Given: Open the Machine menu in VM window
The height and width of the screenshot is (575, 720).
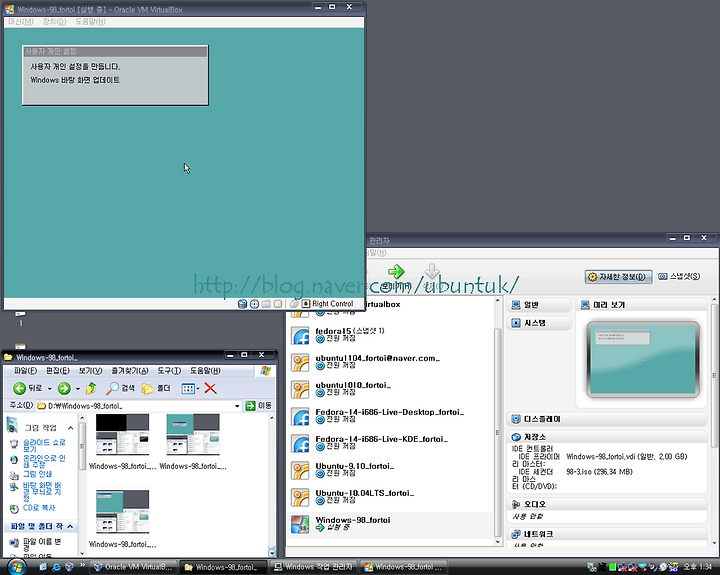Looking at the screenshot, I should point(21,22).
